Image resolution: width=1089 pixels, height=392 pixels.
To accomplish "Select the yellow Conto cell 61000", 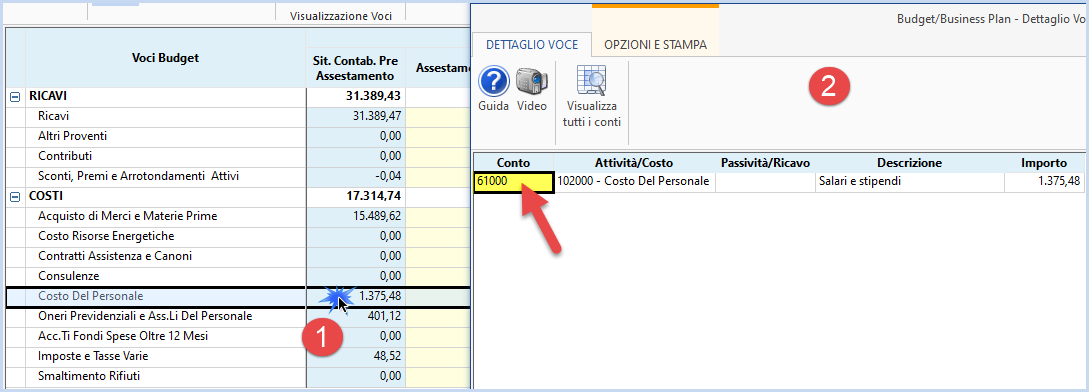I will pos(514,183).
